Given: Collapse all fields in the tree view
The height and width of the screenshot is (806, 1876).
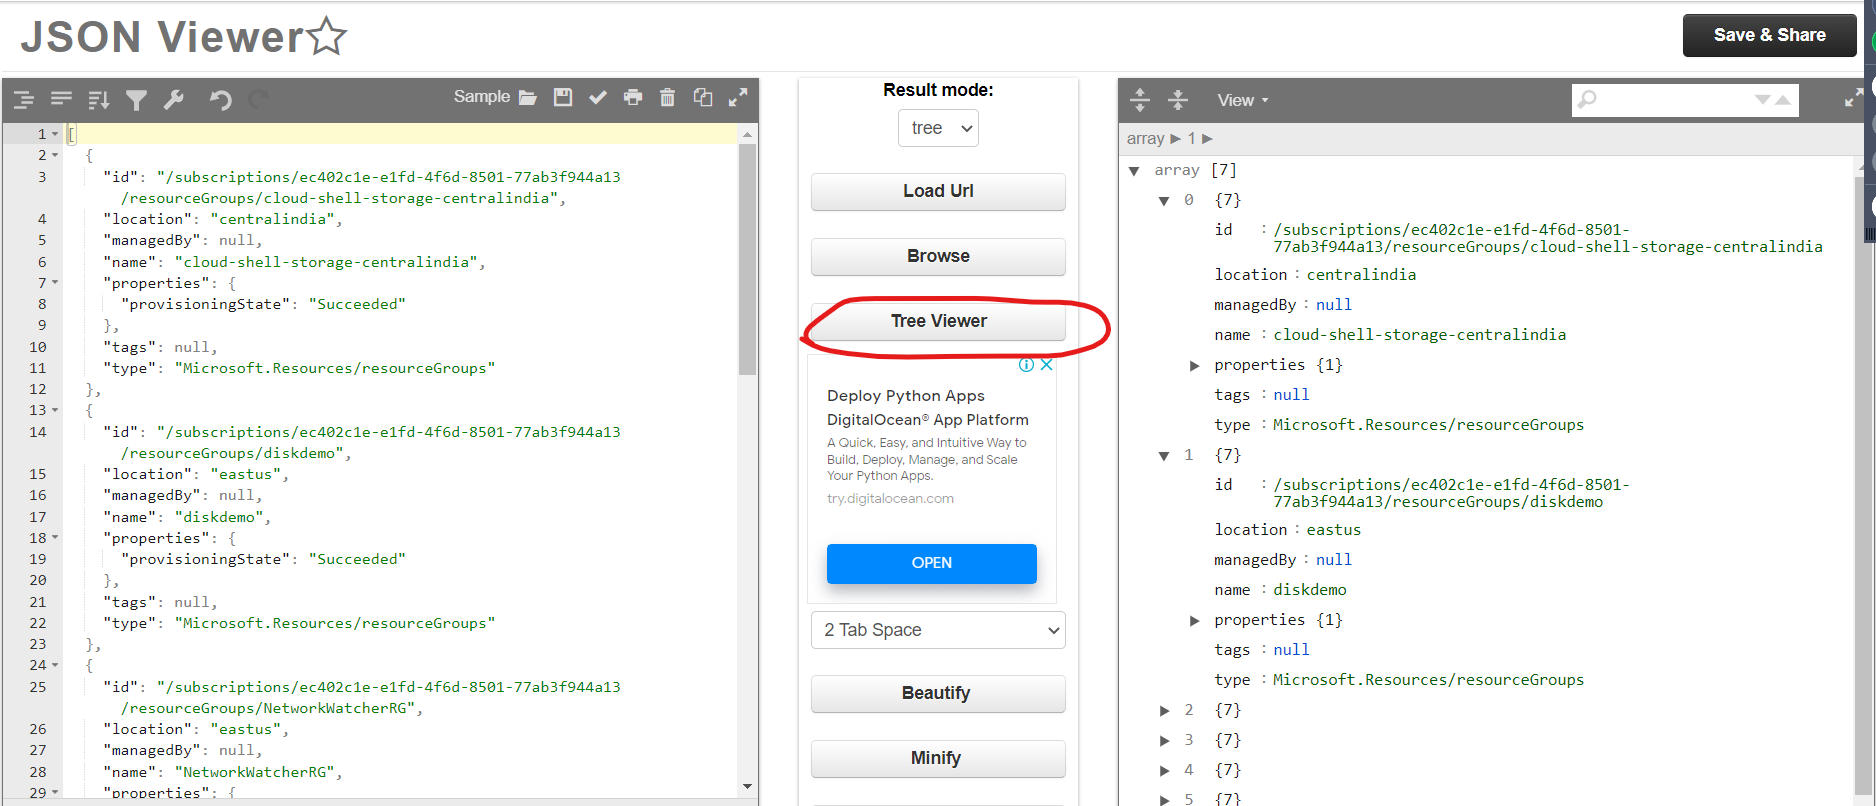Looking at the screenshot, I should [x=1178, y=99].
